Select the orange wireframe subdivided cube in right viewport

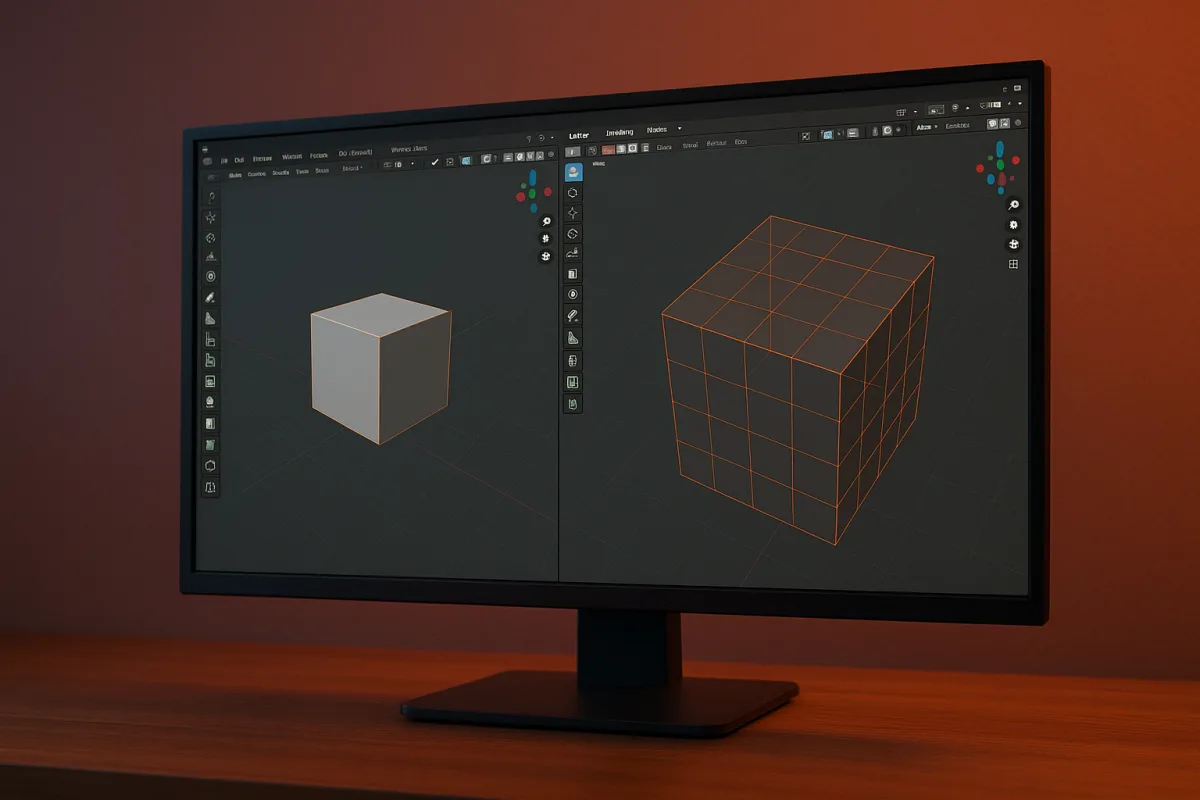[x=798, y=380]
